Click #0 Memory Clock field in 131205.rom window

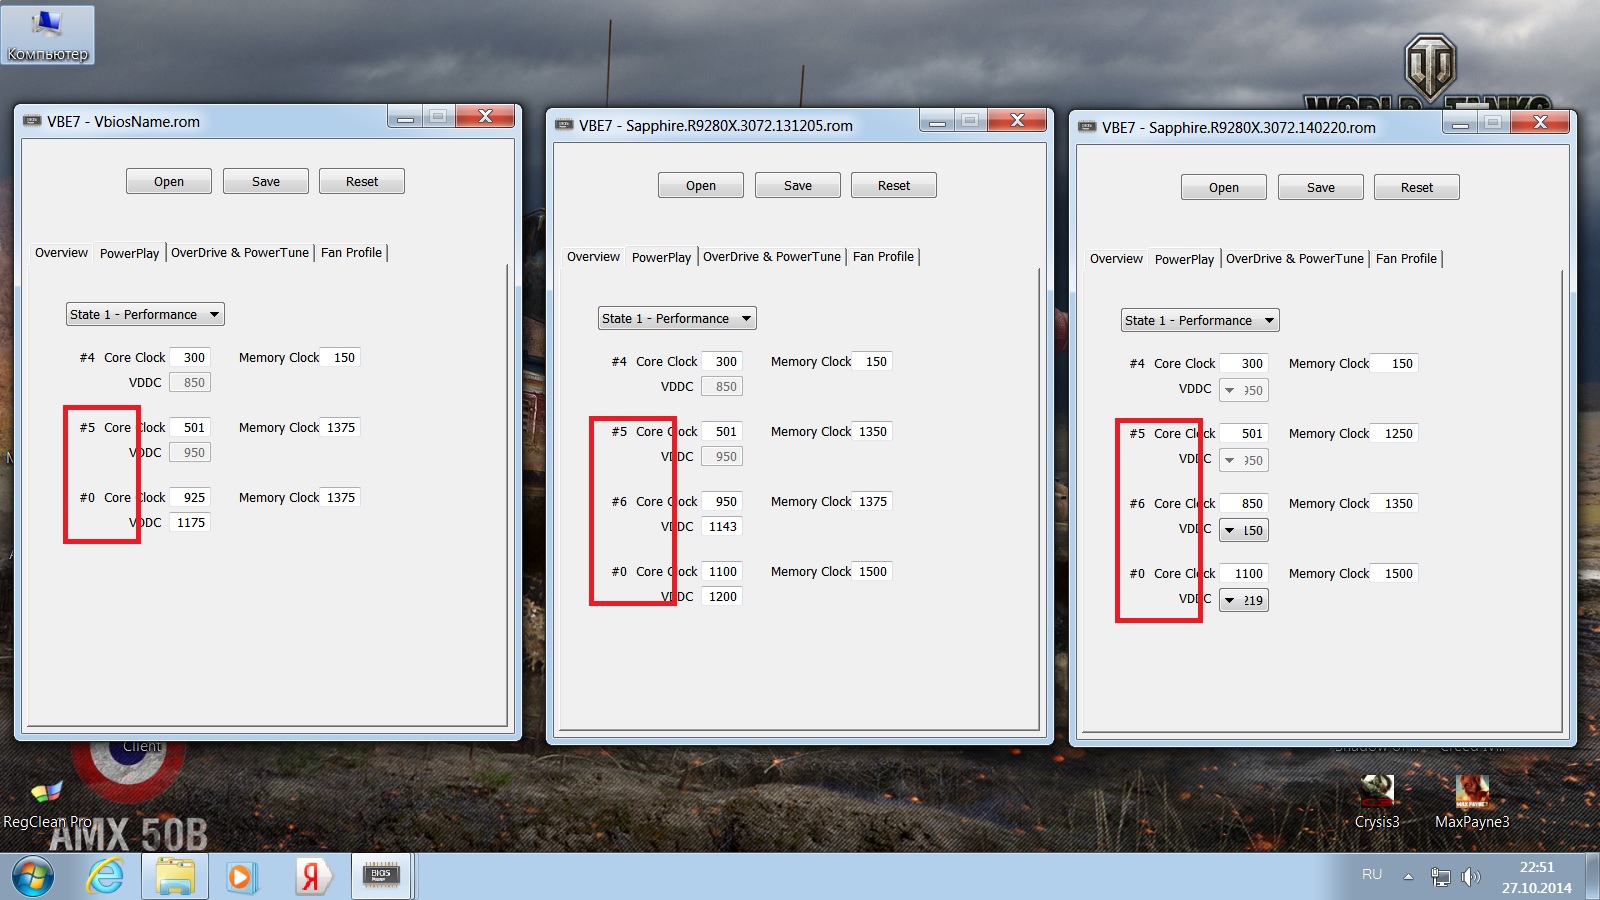tap(872, 571)
